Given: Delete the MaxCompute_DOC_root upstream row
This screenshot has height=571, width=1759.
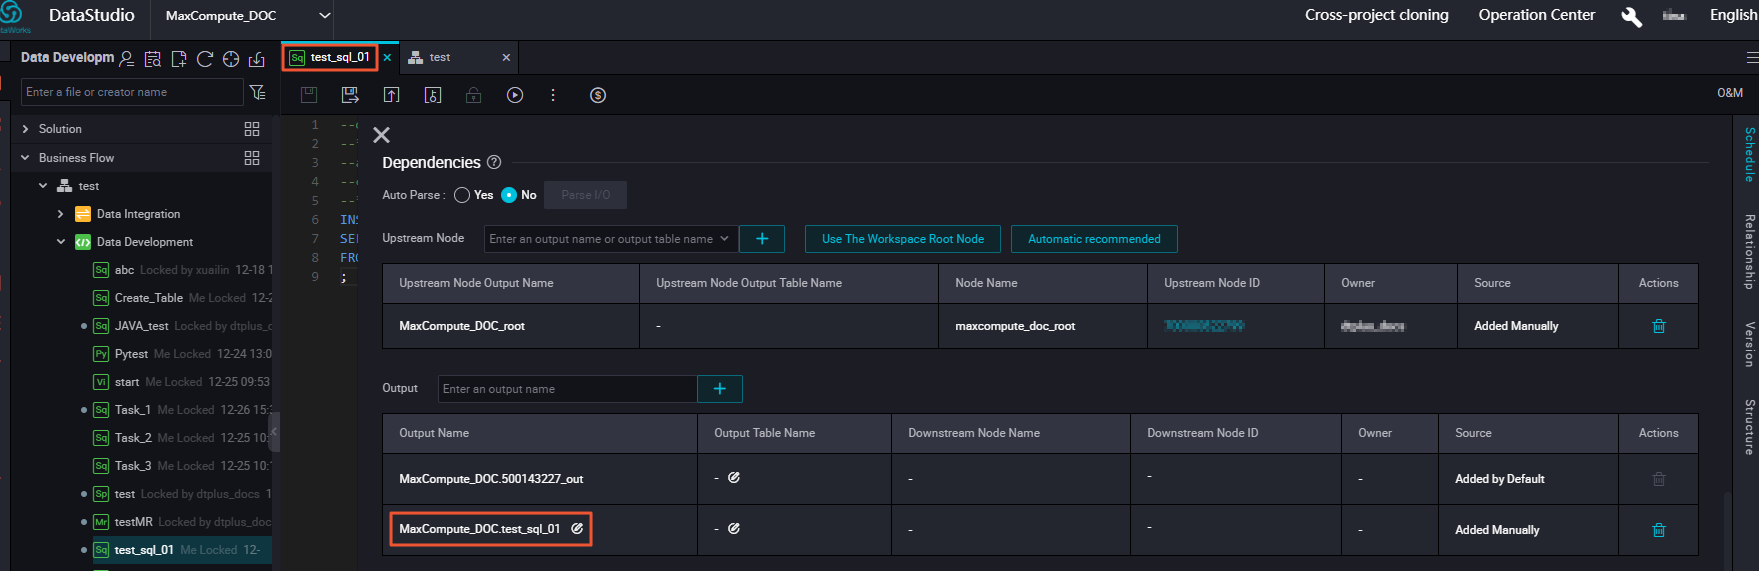Looking at the screenshot, I should click(x=1659, y=326).
